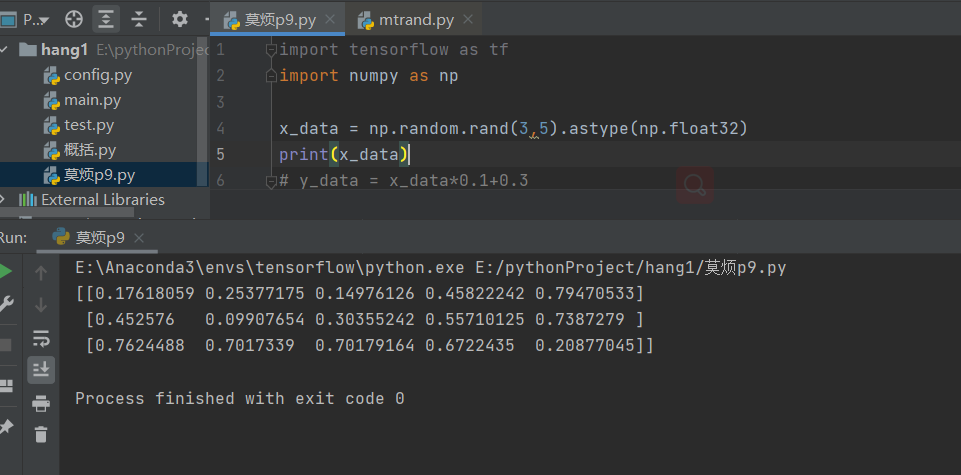The height and width of the screenshot is (475, 961).
Task: Click the Project tool window icon
Action: 7,20
